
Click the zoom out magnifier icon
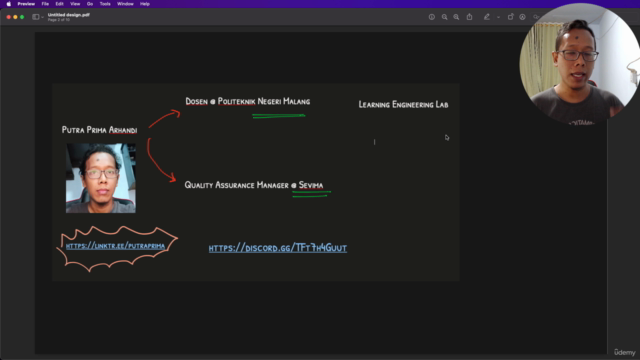(444, 17)
